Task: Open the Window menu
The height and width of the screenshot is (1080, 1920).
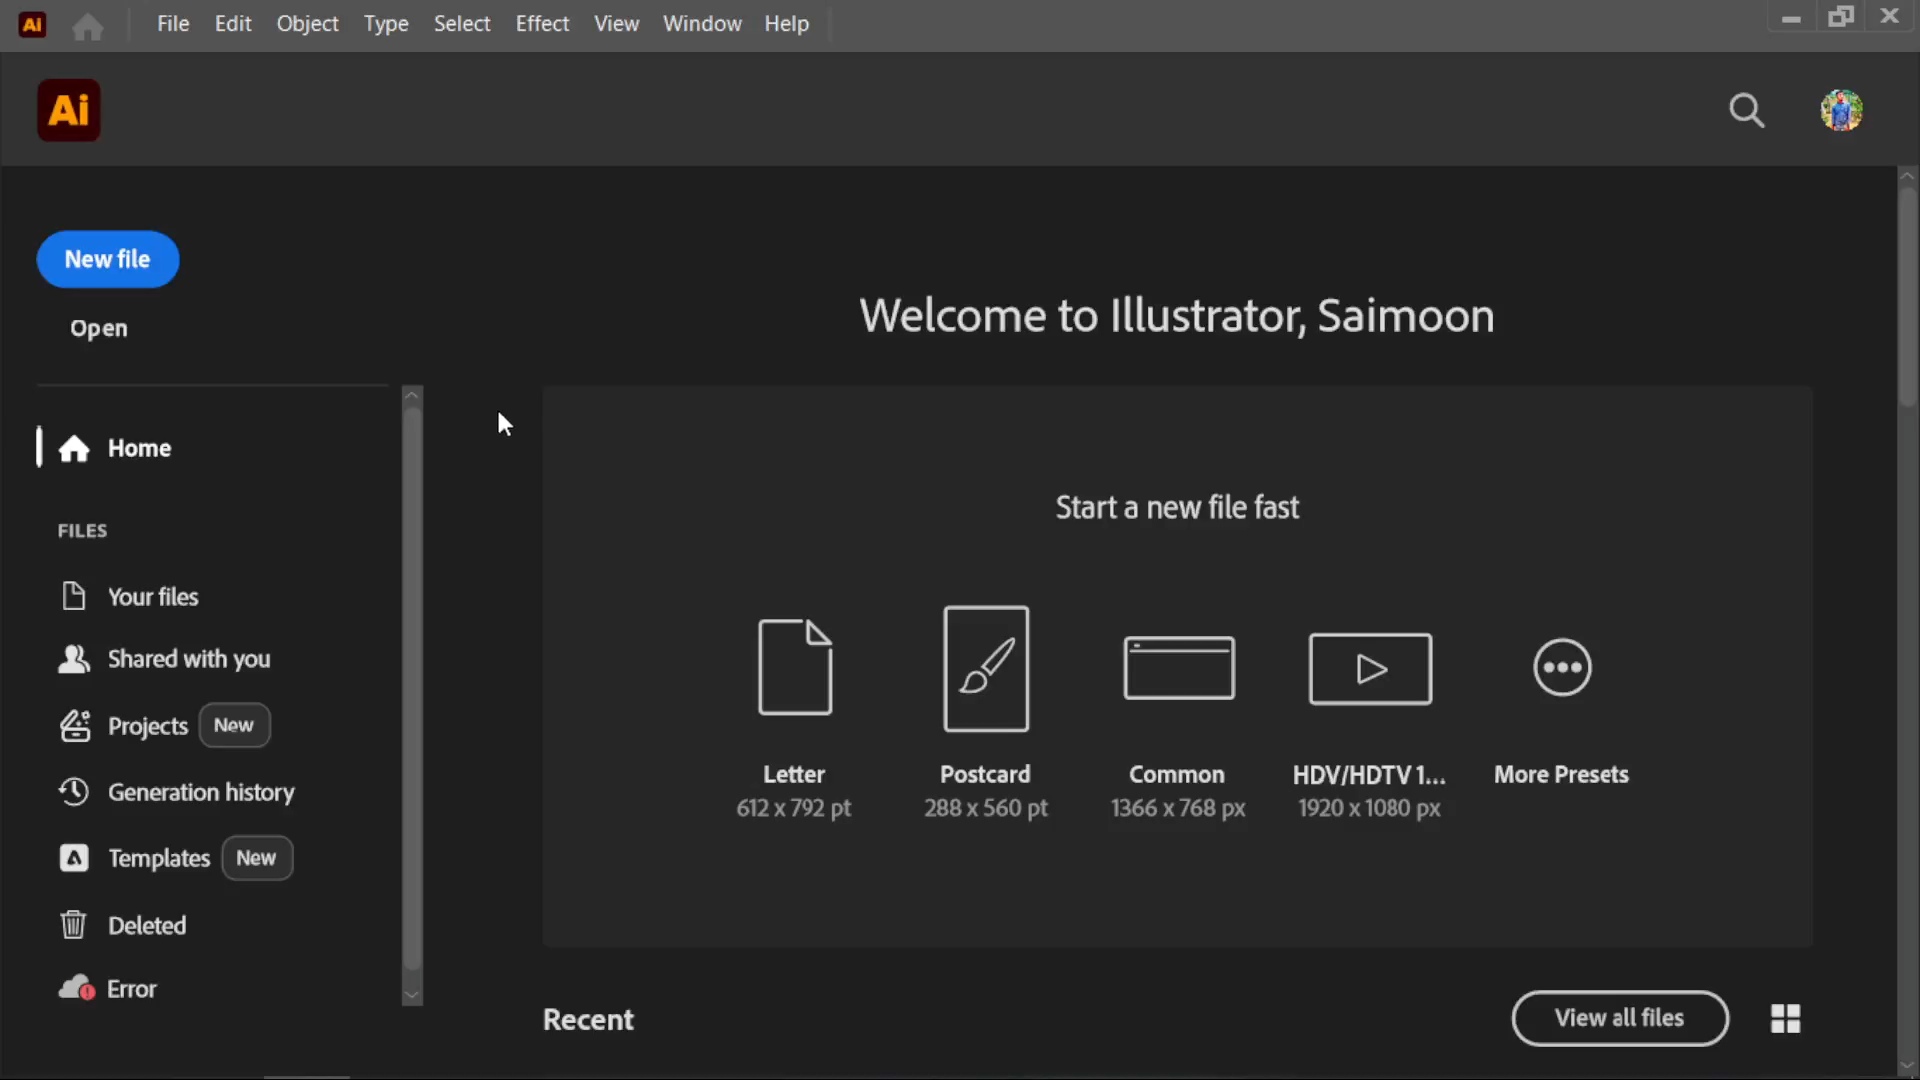Action: [x=702, y=24]
